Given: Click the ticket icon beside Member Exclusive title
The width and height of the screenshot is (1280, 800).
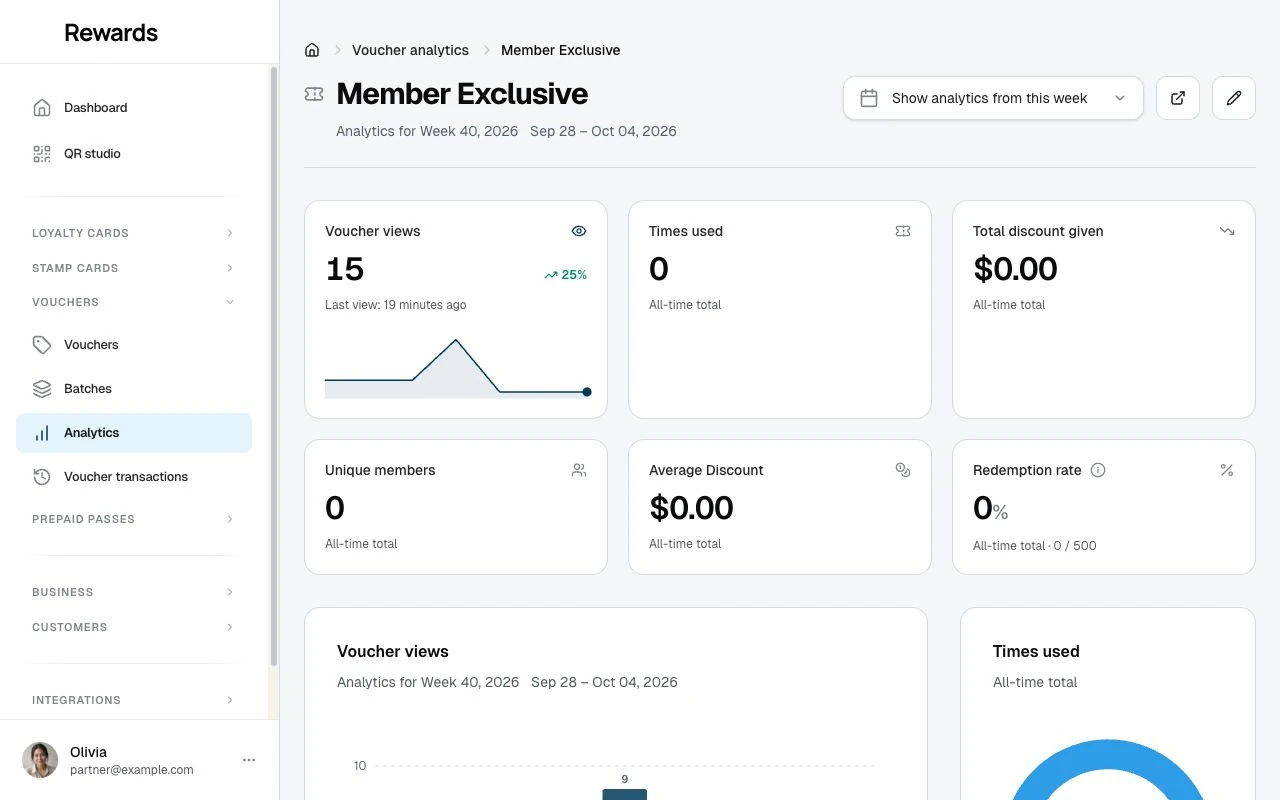Looking at the screenshot, I should tap(314, 94).
